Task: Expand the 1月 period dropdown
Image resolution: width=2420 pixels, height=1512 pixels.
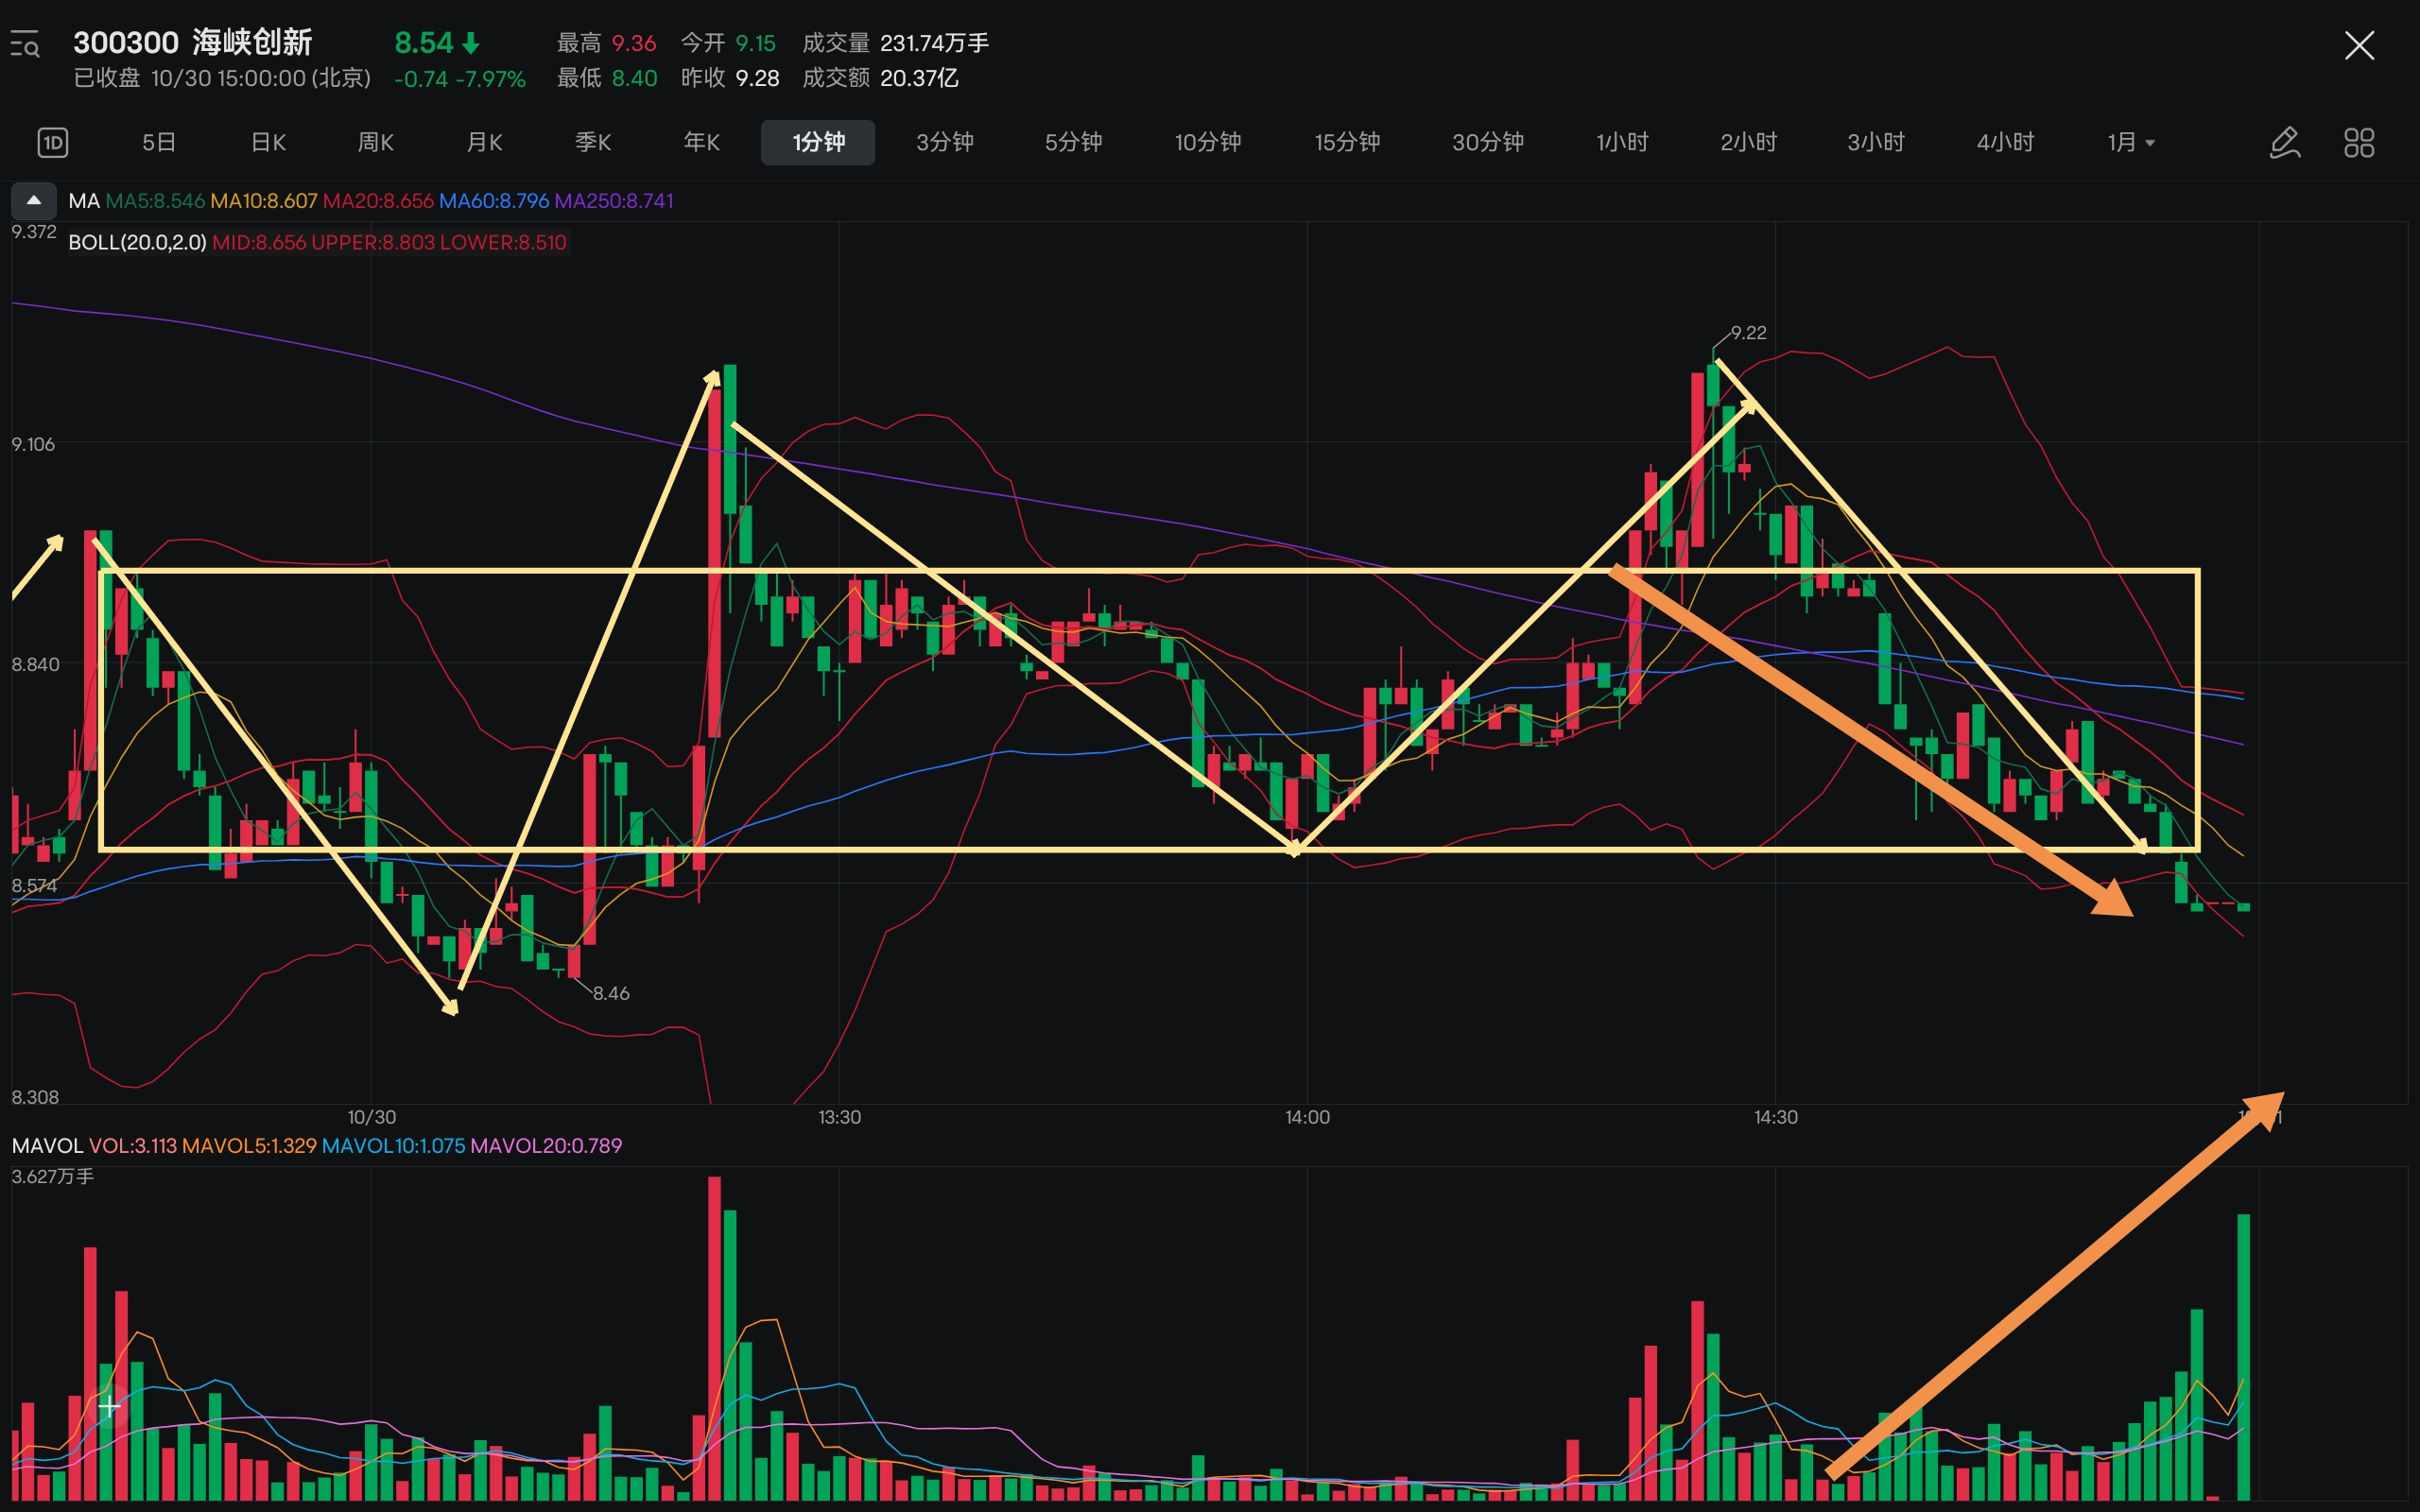Action: 2131,143
